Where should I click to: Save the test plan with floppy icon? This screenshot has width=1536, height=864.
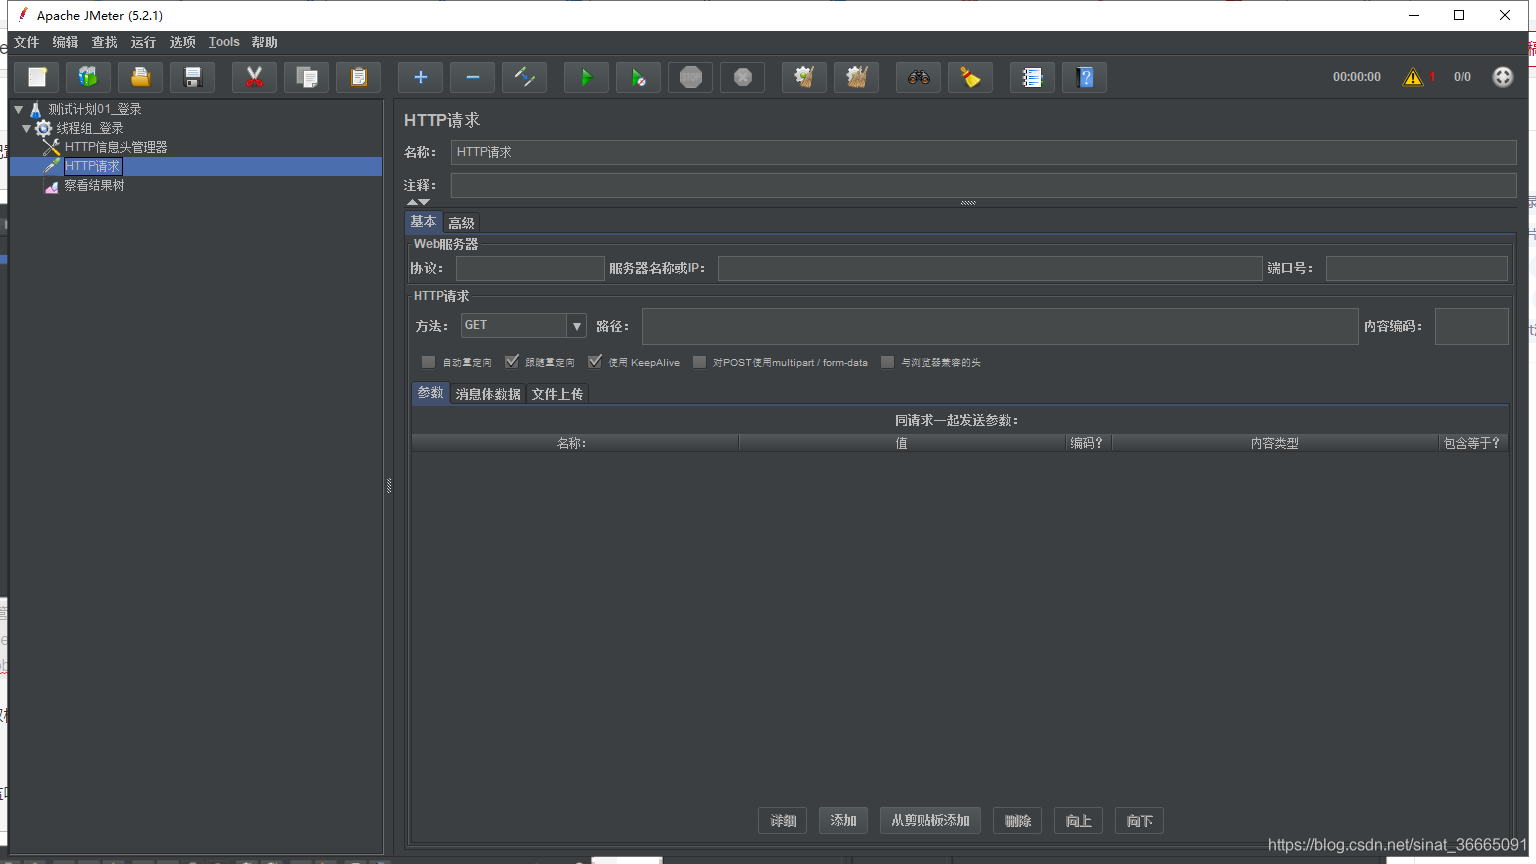(193, 77)
